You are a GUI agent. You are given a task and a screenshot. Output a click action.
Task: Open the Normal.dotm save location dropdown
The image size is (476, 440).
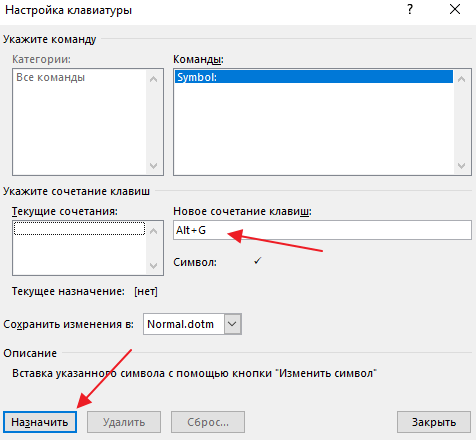192,324
